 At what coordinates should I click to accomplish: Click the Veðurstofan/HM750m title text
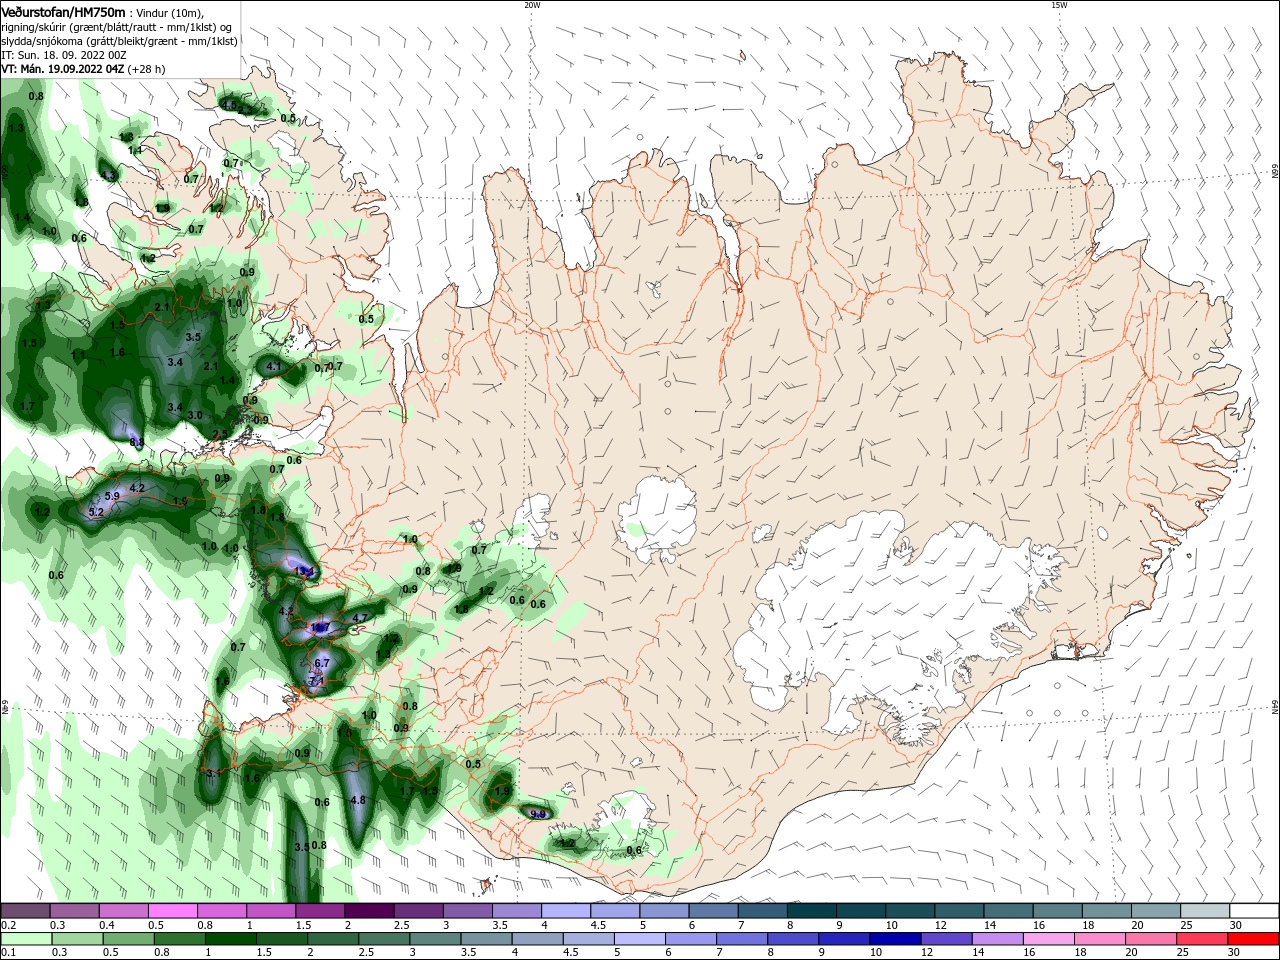click(x=63, y=12)
